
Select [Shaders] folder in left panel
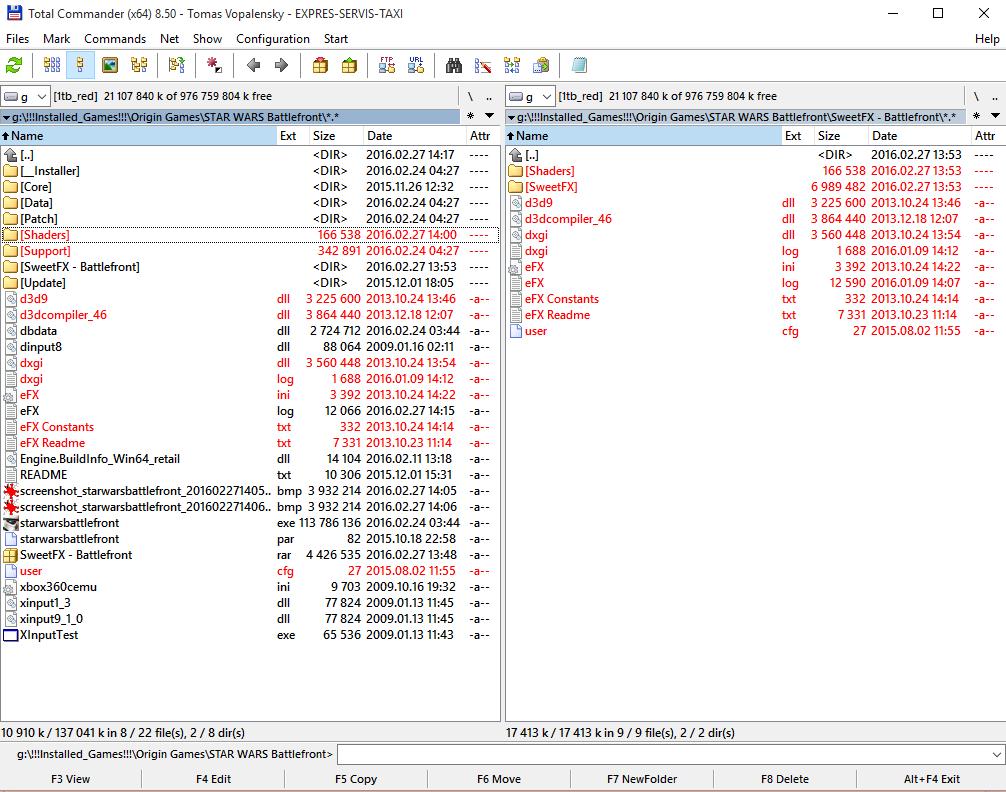250,235
